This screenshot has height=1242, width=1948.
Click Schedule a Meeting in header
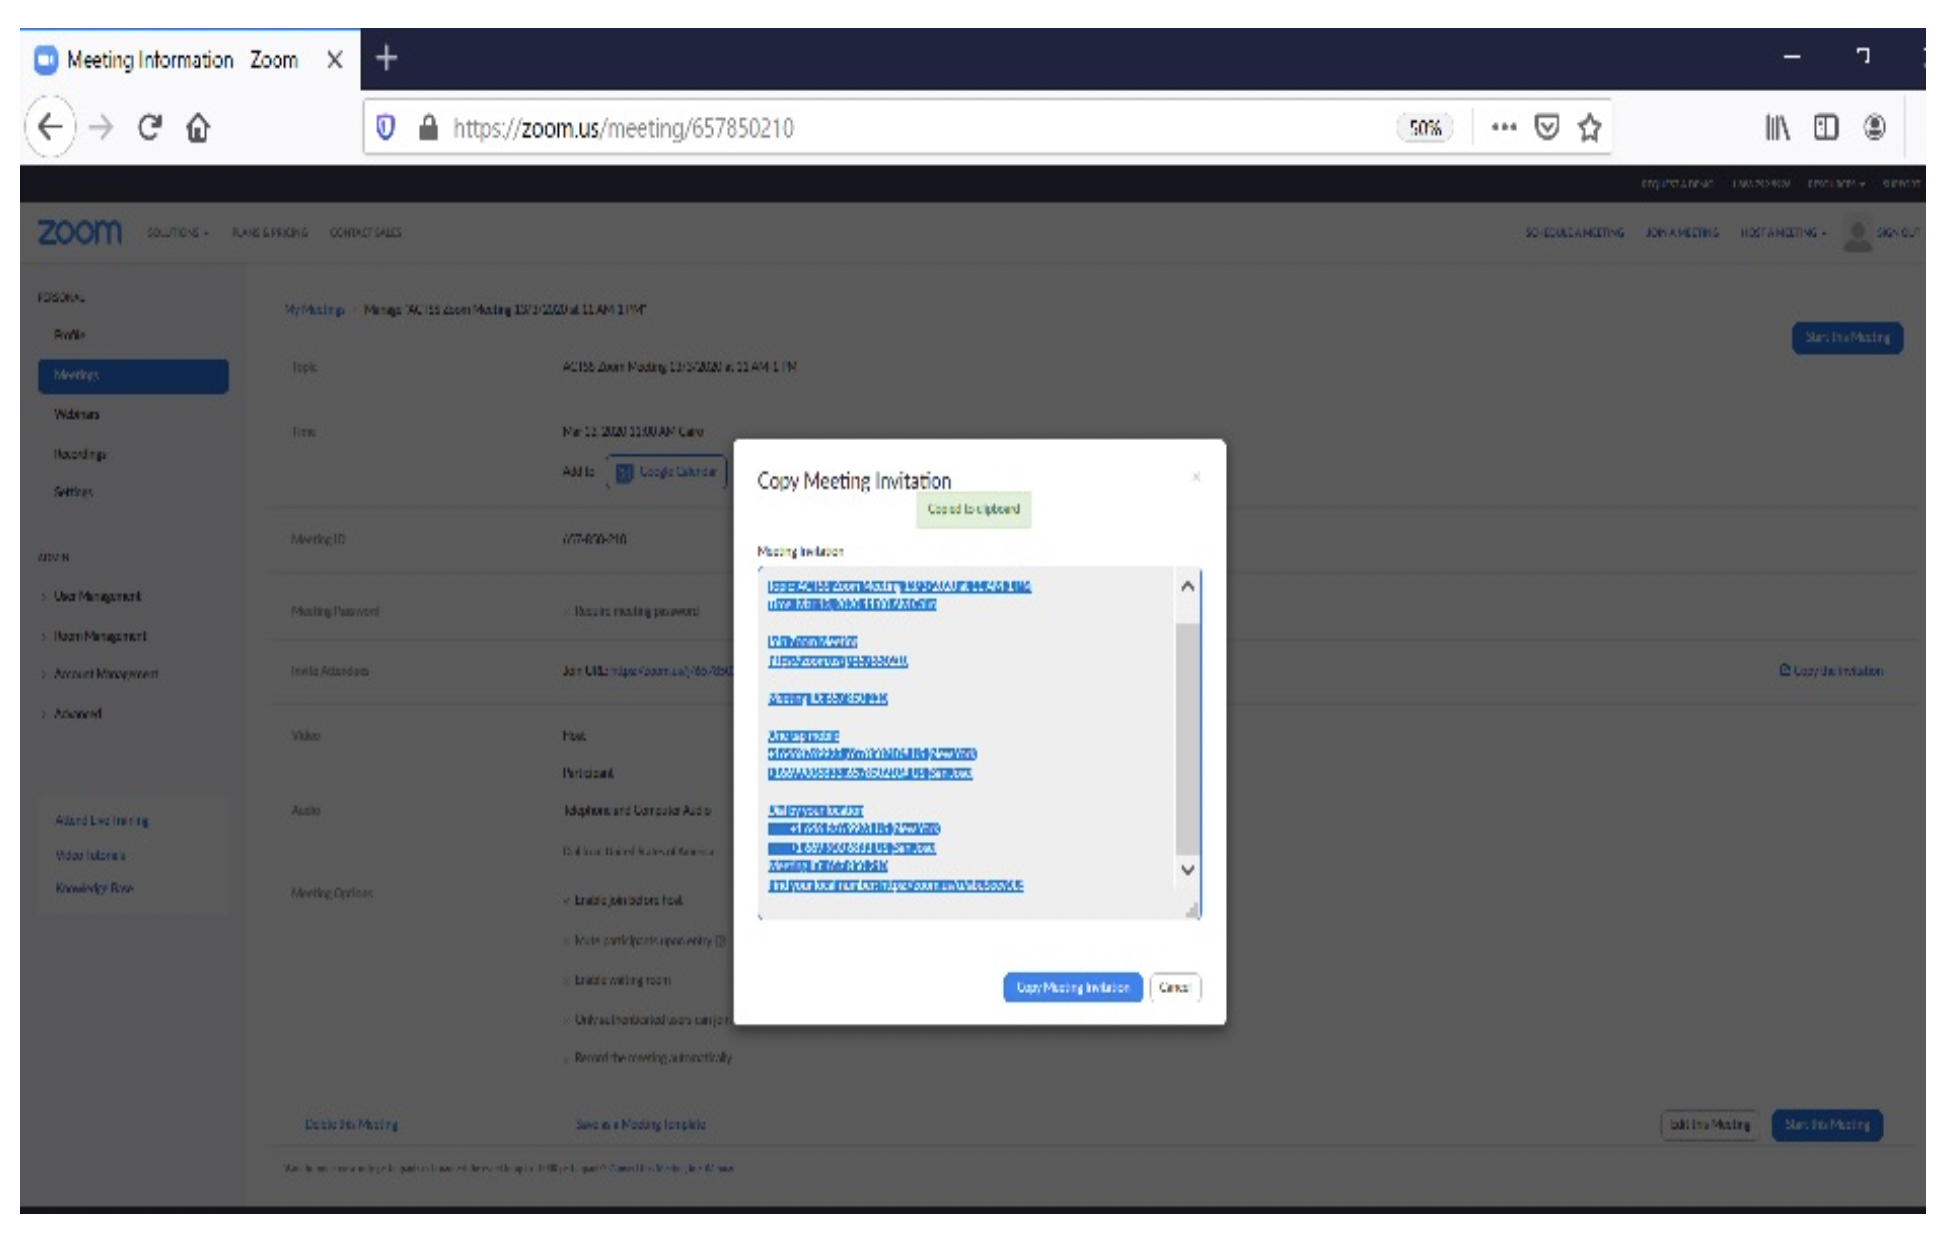point(1574,232)
